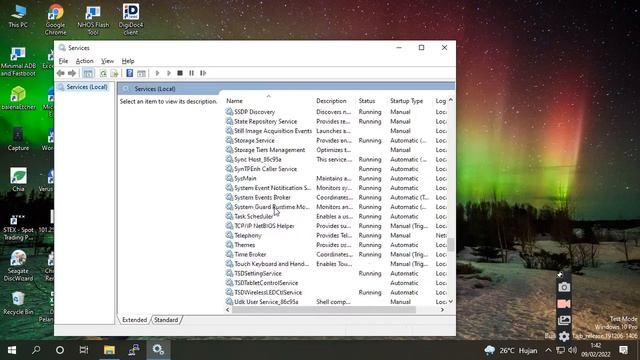This screenshot has width=640, height=360.
Task: Select System Event Notification service
Action: pyautogui.click(x=336, y=188)
